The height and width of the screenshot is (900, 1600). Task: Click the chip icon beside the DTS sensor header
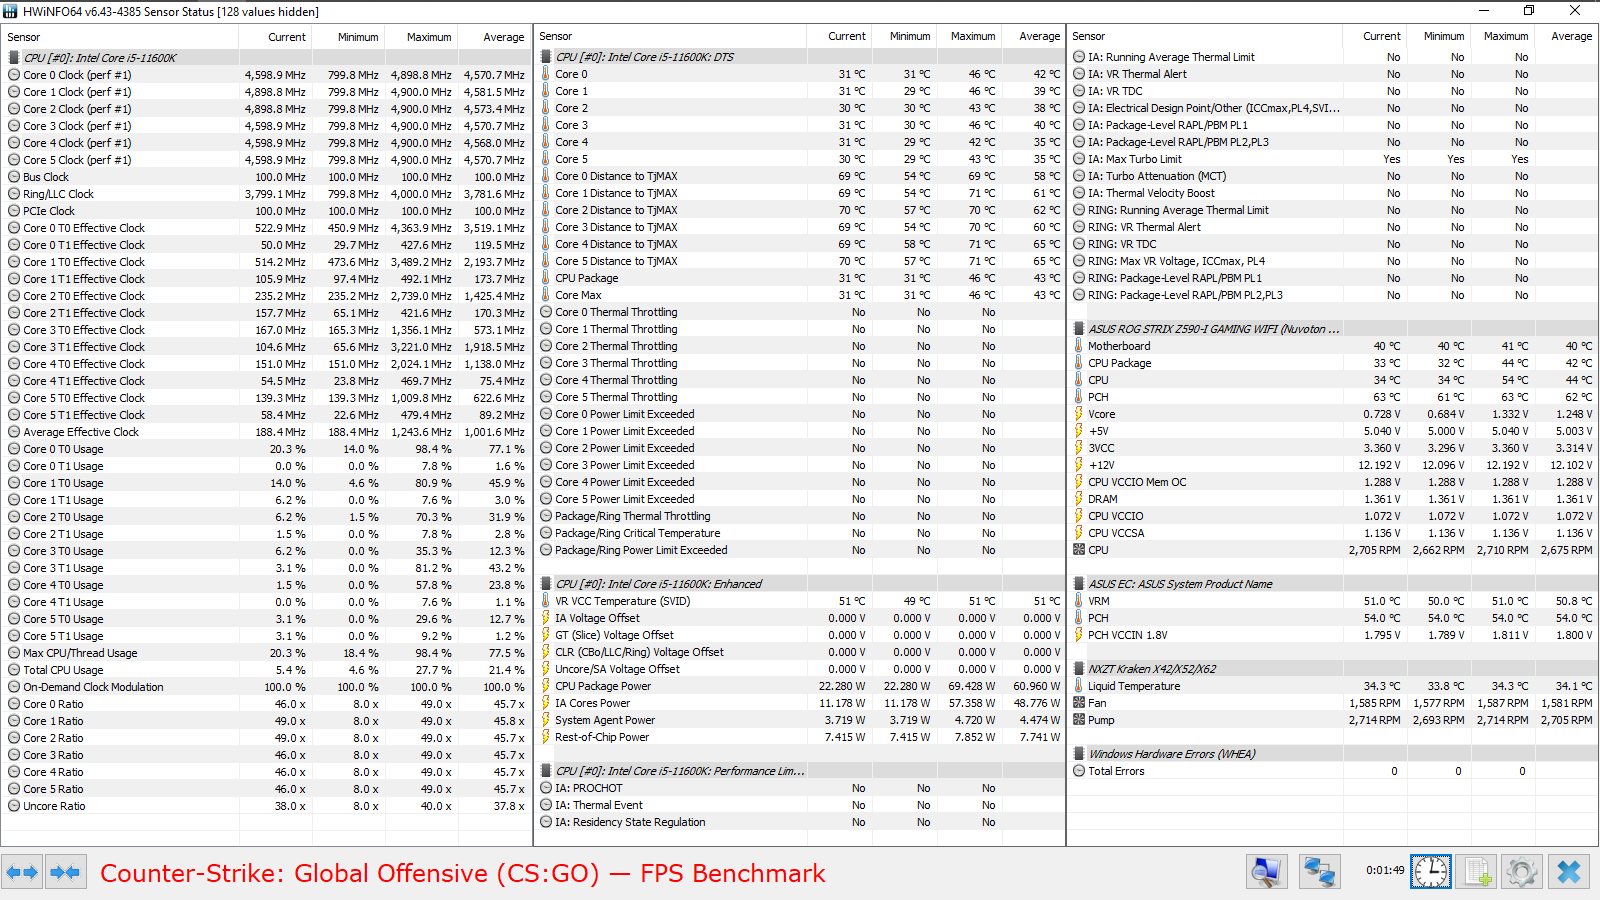(x=546, y=57)
